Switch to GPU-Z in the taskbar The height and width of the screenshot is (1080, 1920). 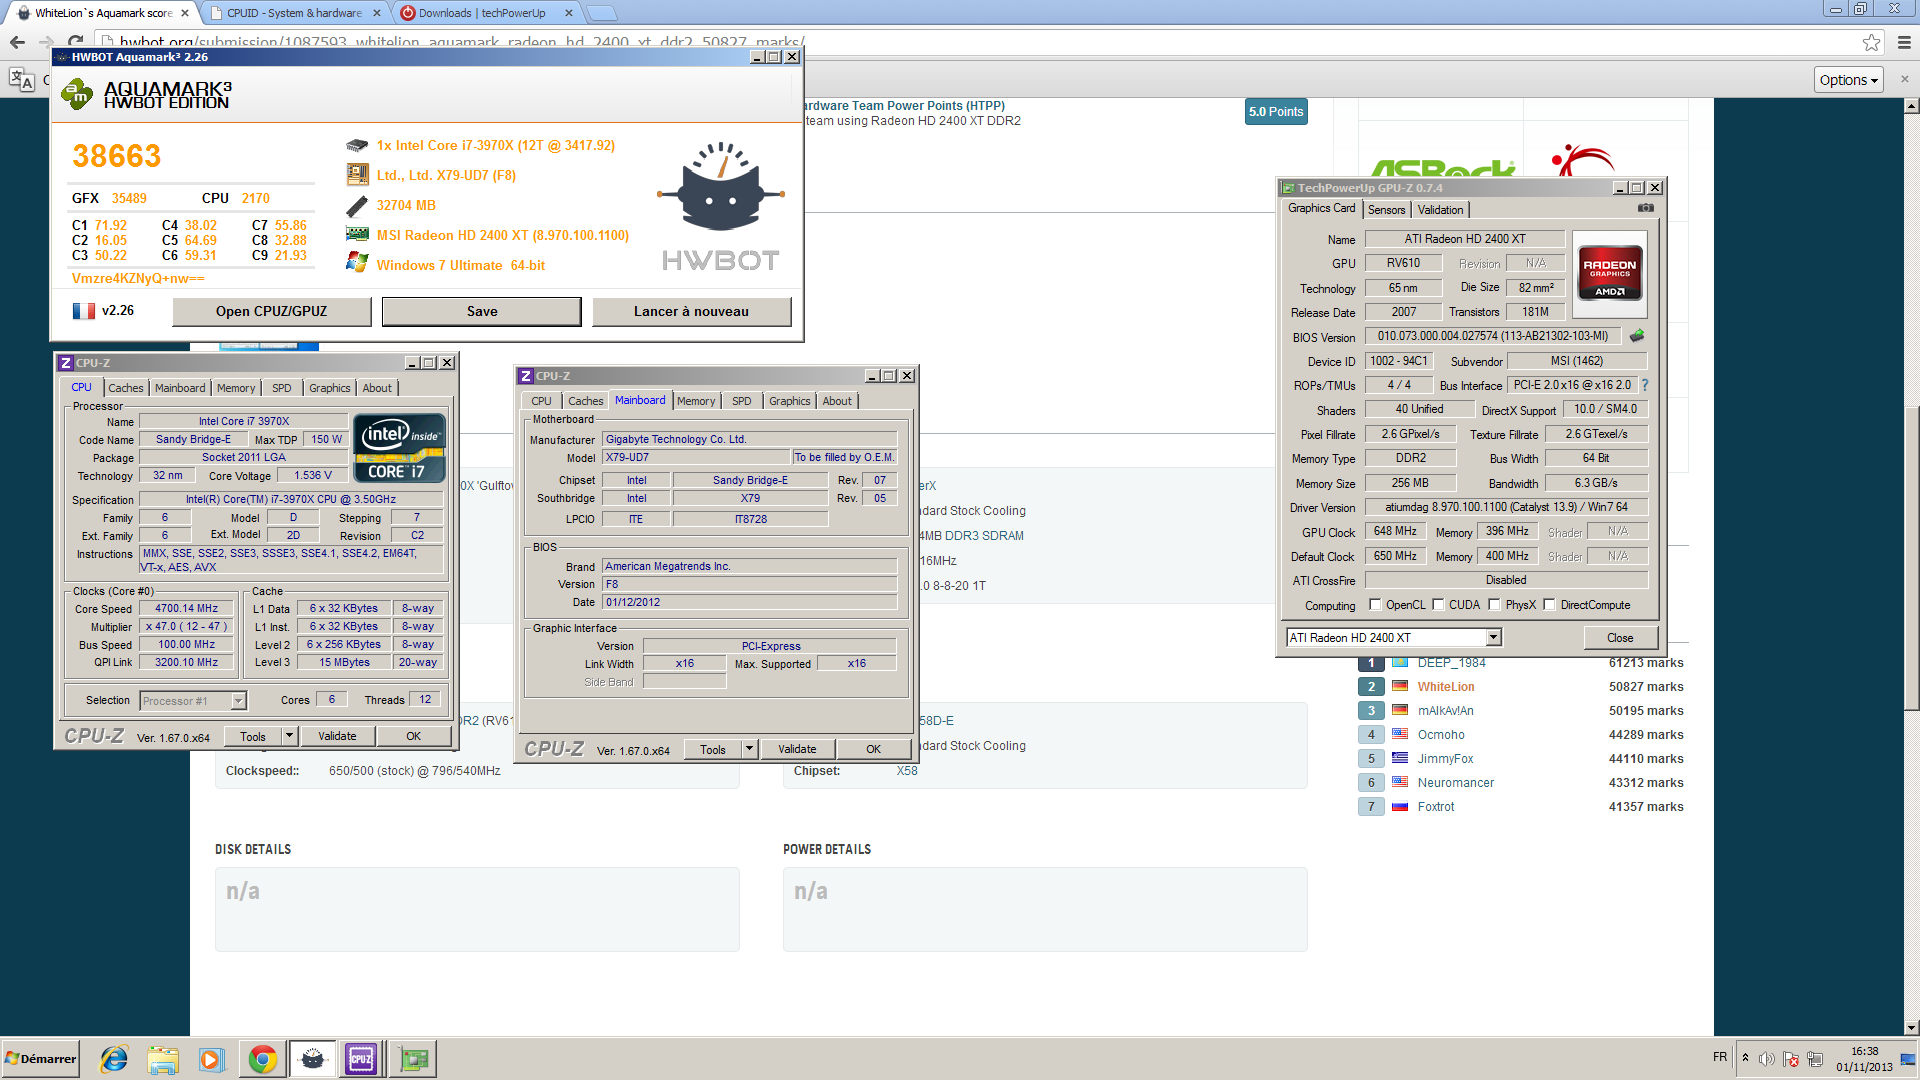(x=414, y=1059)
